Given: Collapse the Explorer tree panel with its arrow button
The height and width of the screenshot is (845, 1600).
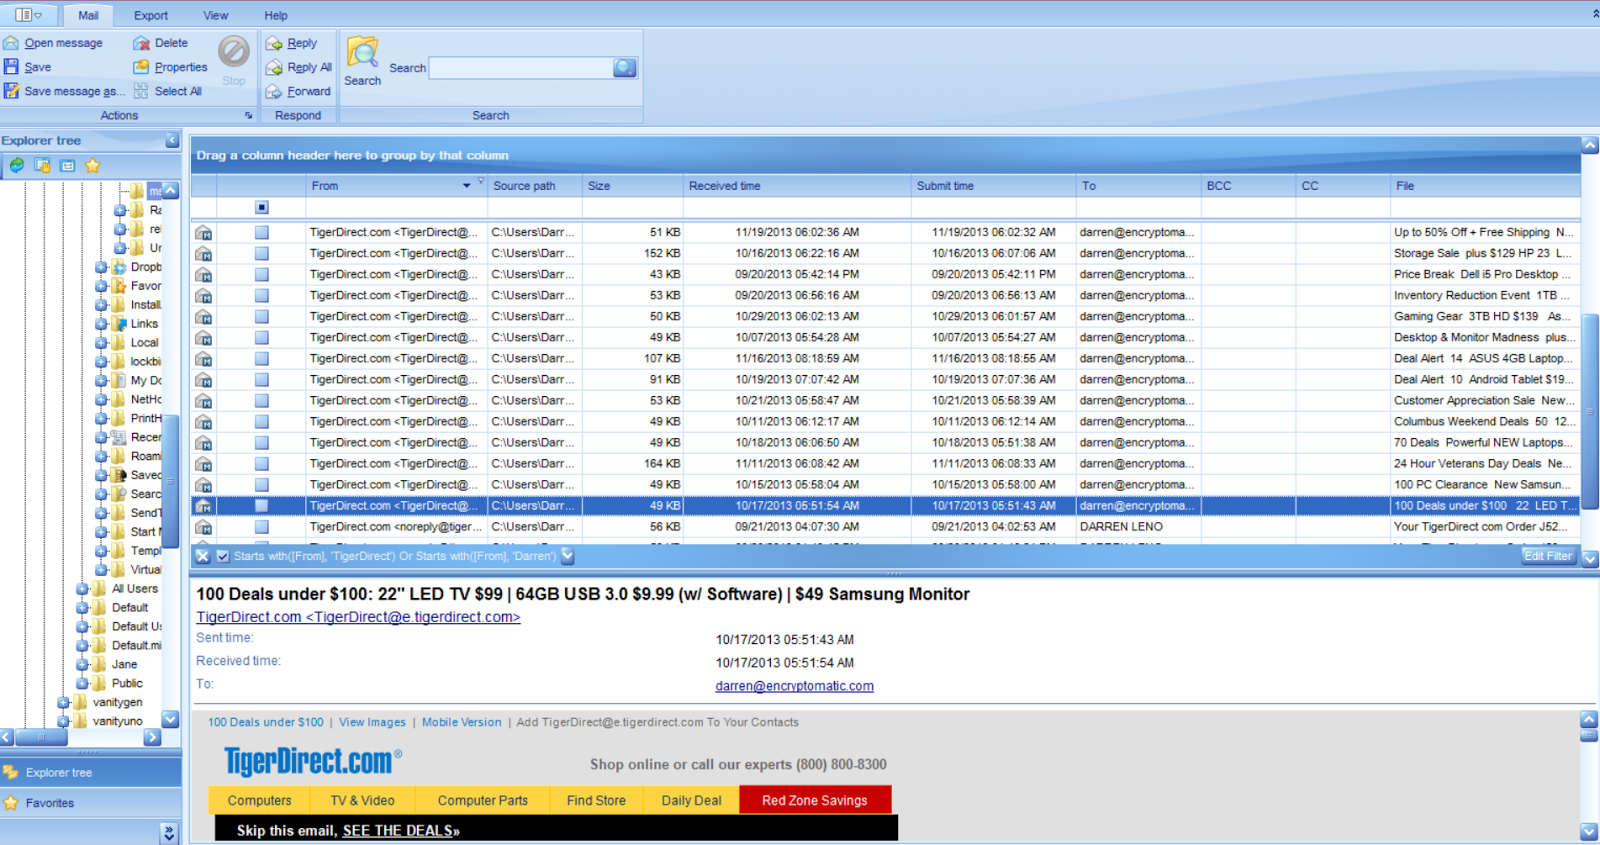Looking at the screenshot, I should pyautogui.click(x=172, y=140).
